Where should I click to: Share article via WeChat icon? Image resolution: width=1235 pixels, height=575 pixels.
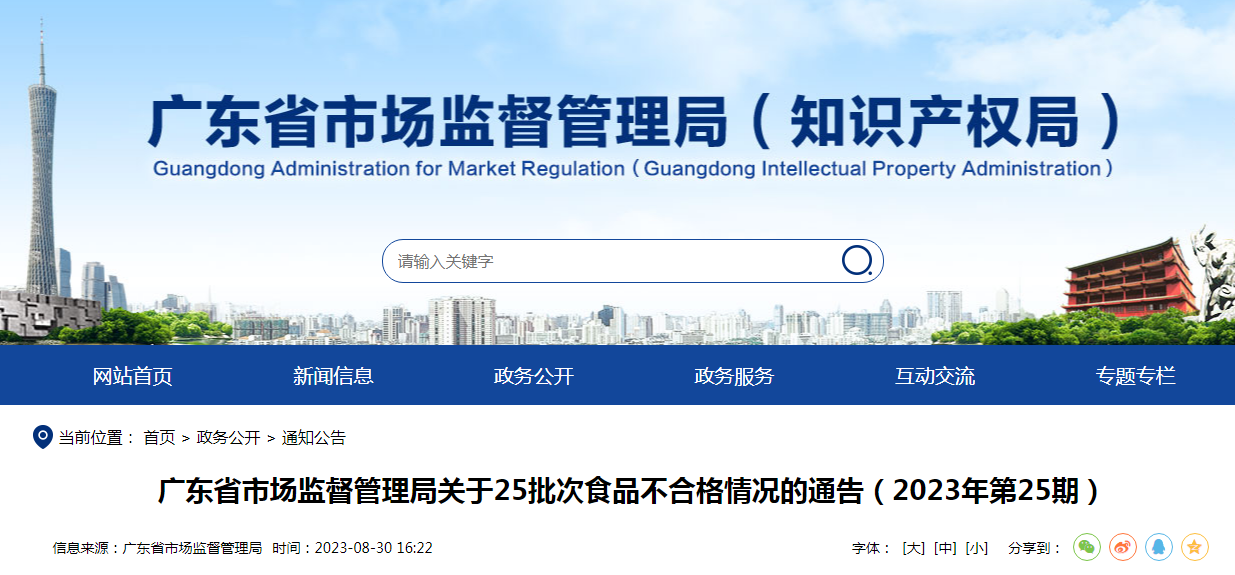coord(1087,547)
